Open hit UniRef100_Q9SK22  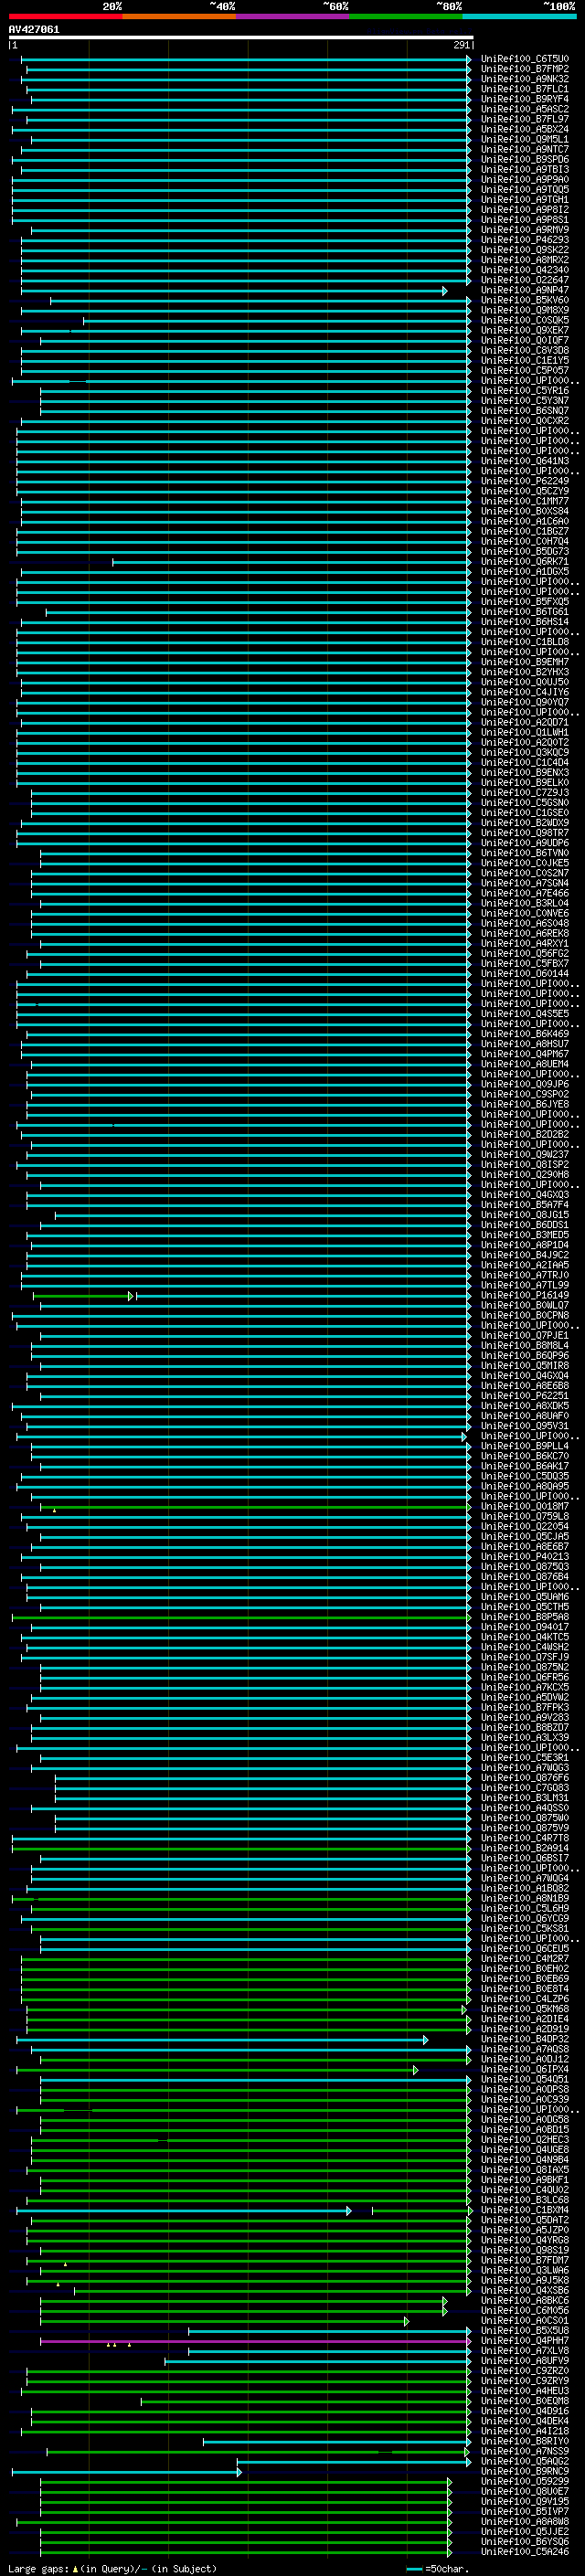[x=525, y=250]
